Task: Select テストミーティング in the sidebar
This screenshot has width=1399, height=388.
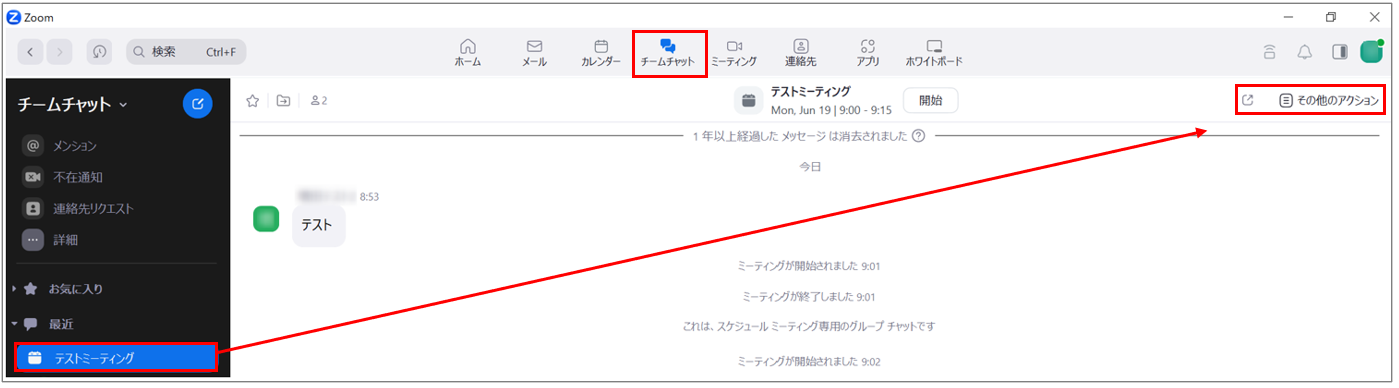Action: (x=116, y=358)
